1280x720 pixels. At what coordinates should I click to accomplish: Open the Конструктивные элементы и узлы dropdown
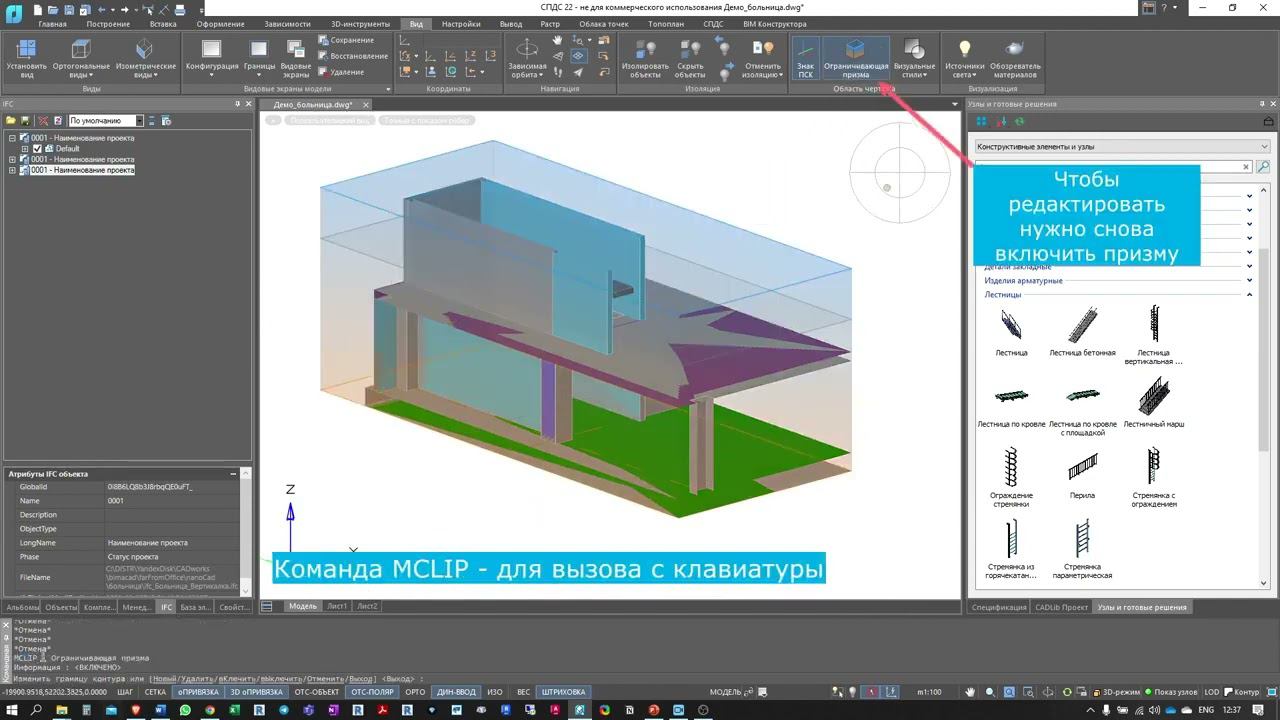1262,146
